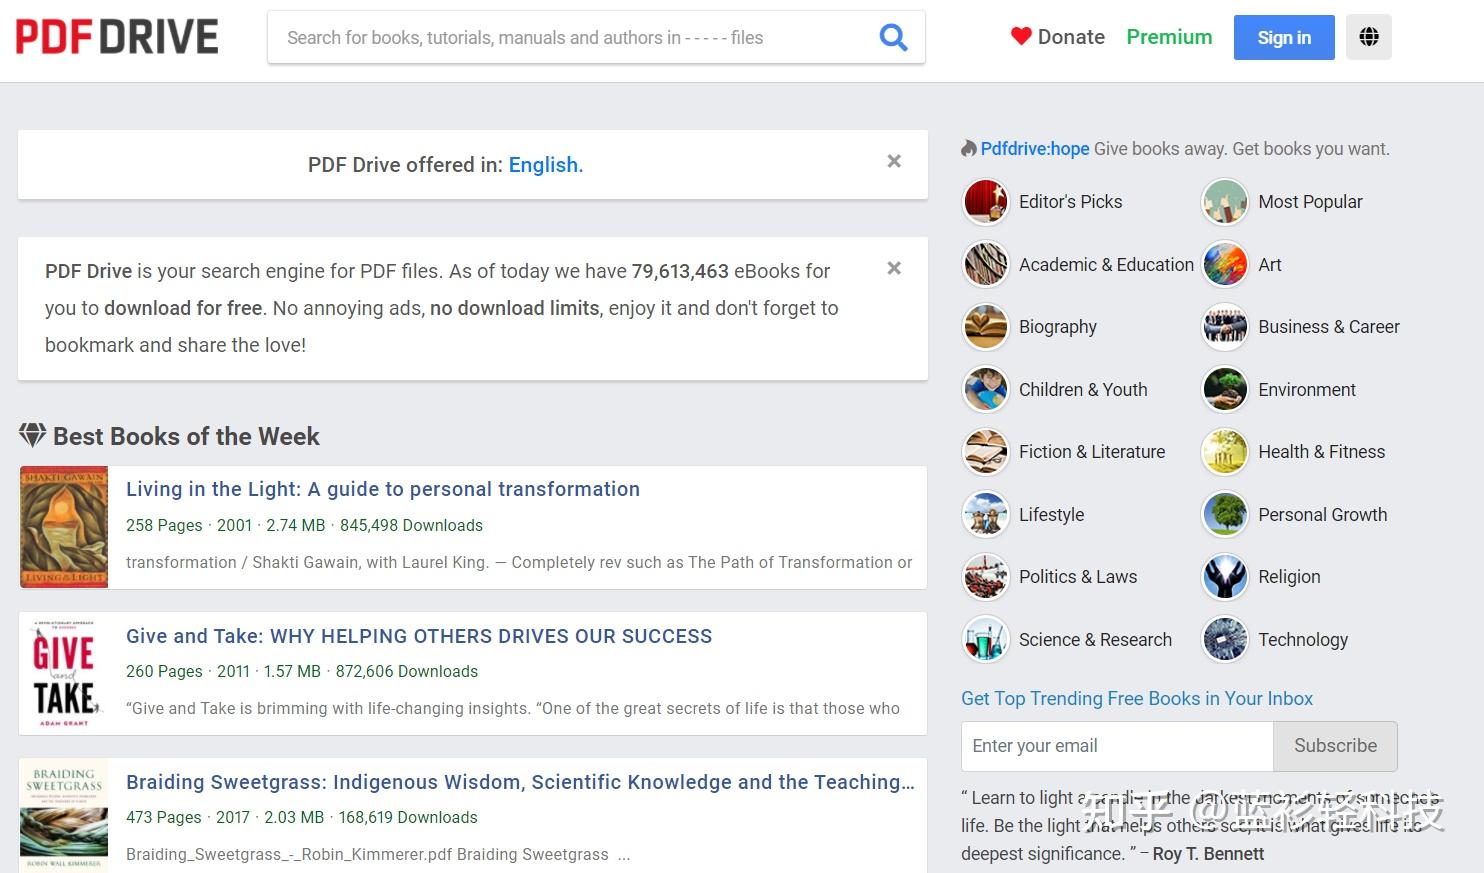
Task: Click the Lifestyle category icon
Action: pos(986,515)
